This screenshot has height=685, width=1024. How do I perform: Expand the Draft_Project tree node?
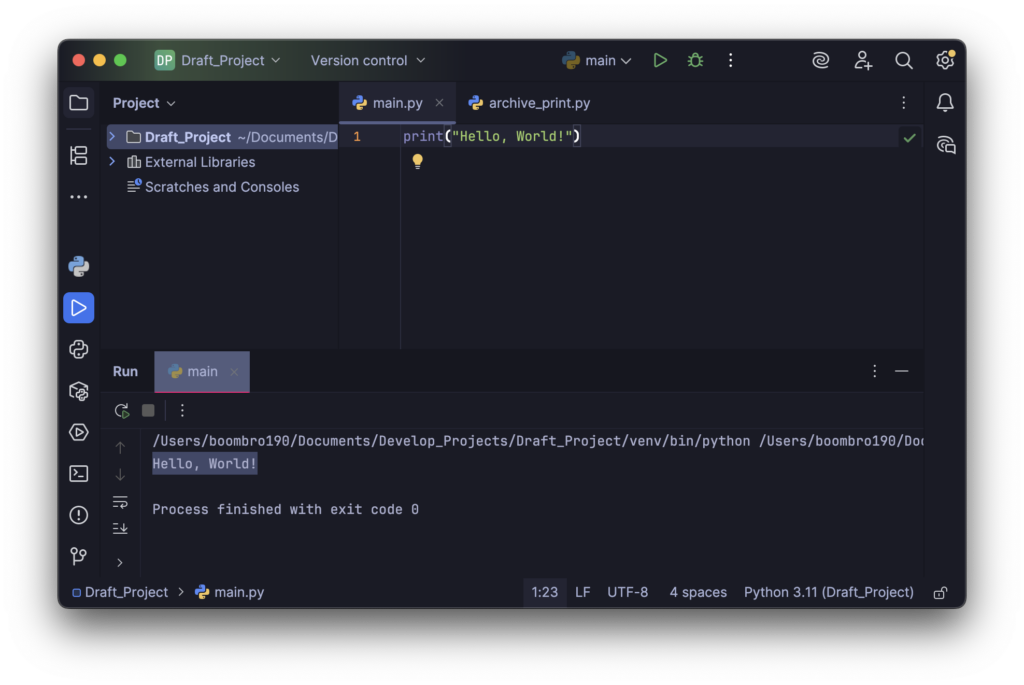click(x=112, y=137)
